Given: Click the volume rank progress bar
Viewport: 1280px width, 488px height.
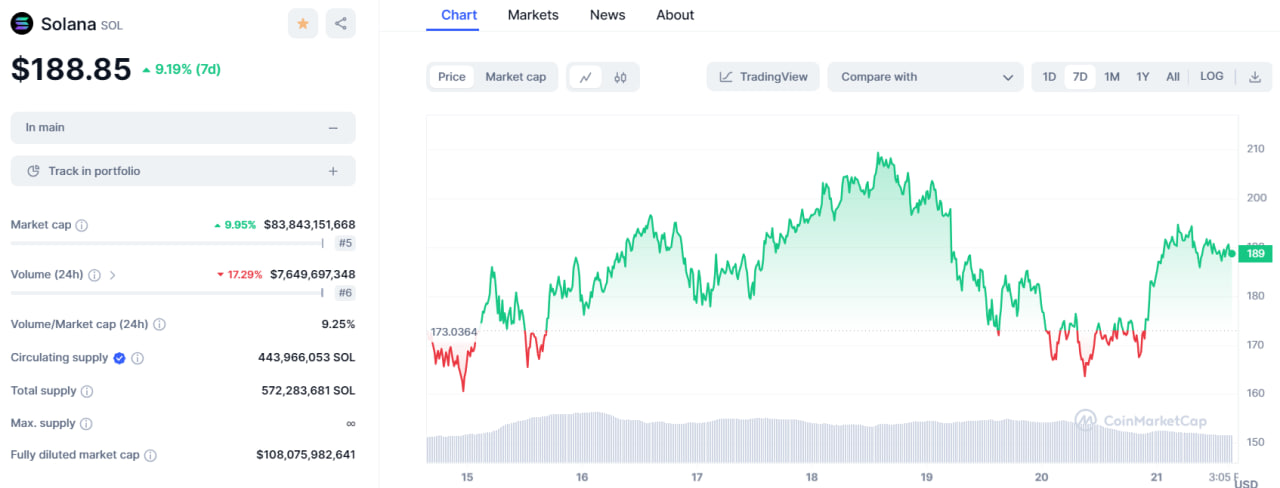Looking at the screenshot, I should 168,293.
